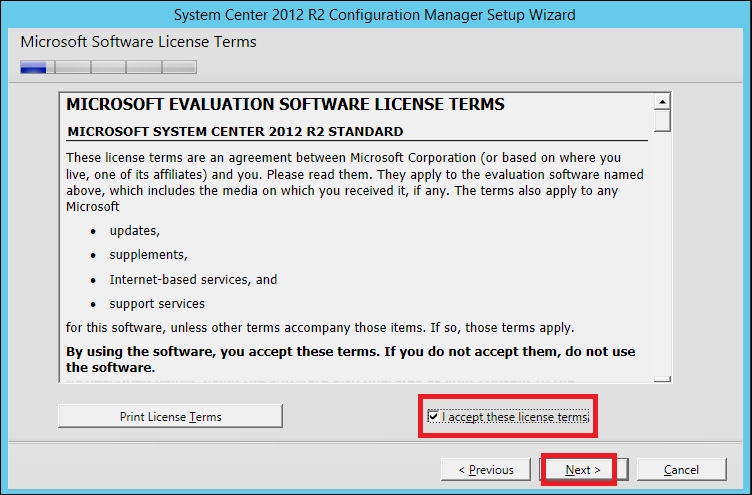Cancel the setup wizard
Screen dimensions: 752x495
coord(682,469)
